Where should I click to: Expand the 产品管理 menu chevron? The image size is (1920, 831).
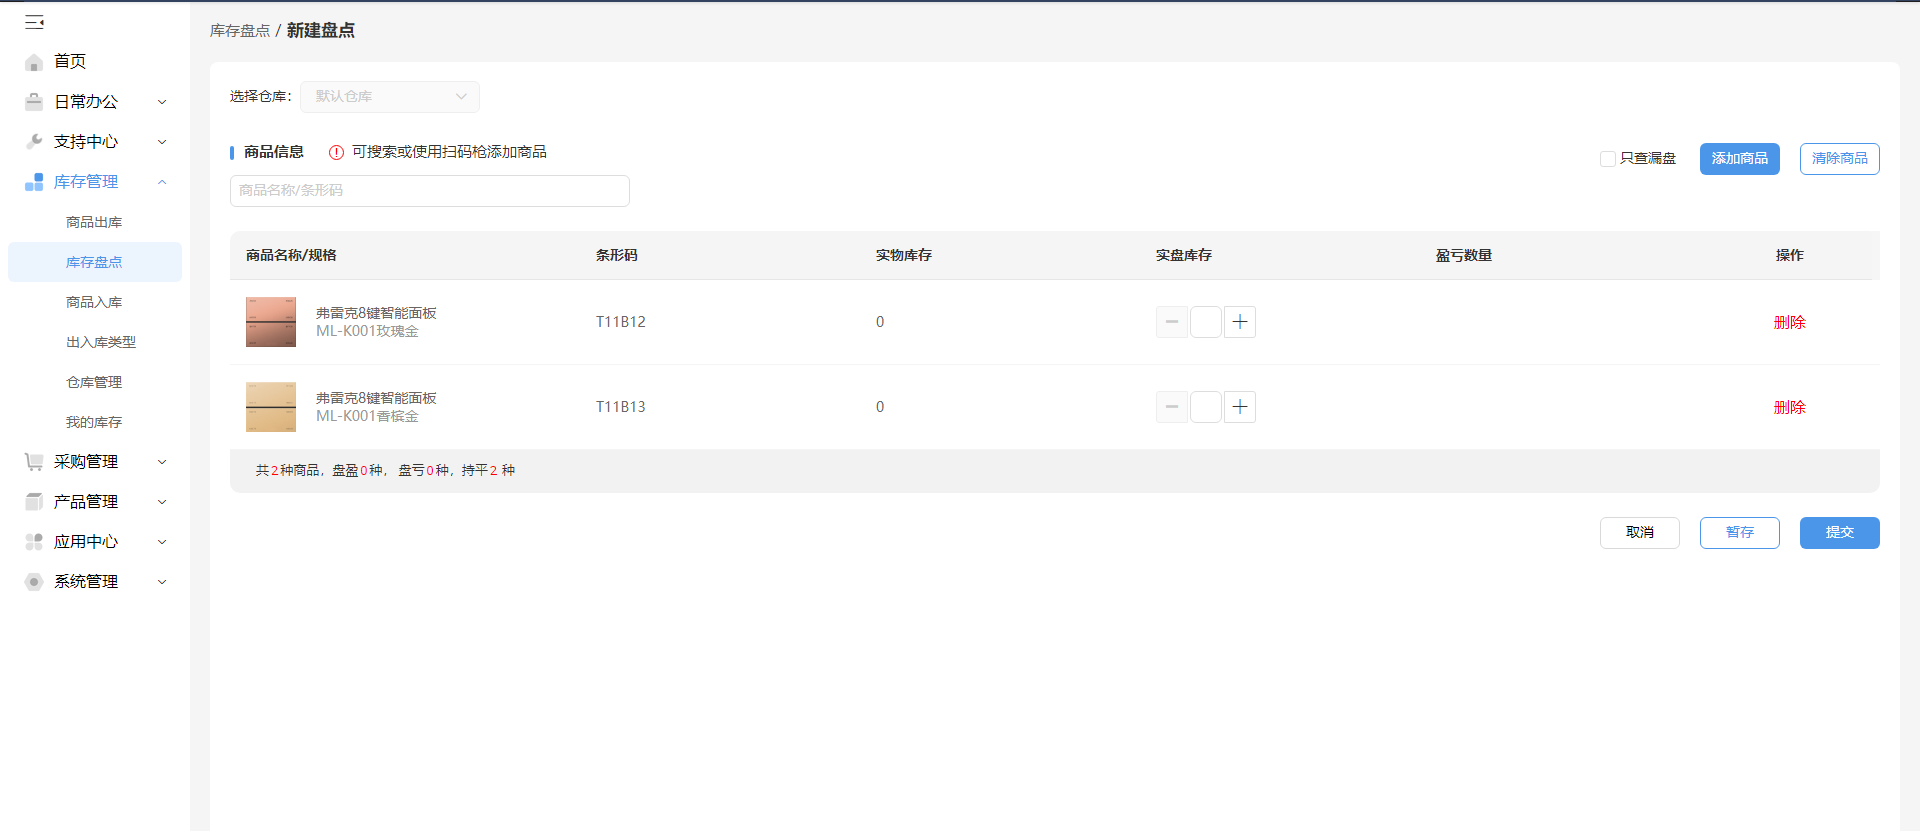tap(162, 502)
